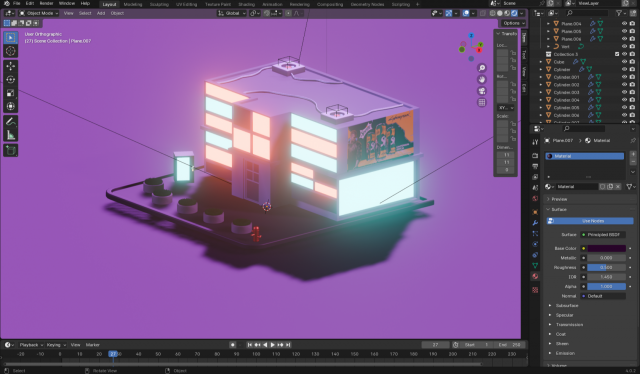
Task: Click the viewport Options button
Action: [513, 23]
